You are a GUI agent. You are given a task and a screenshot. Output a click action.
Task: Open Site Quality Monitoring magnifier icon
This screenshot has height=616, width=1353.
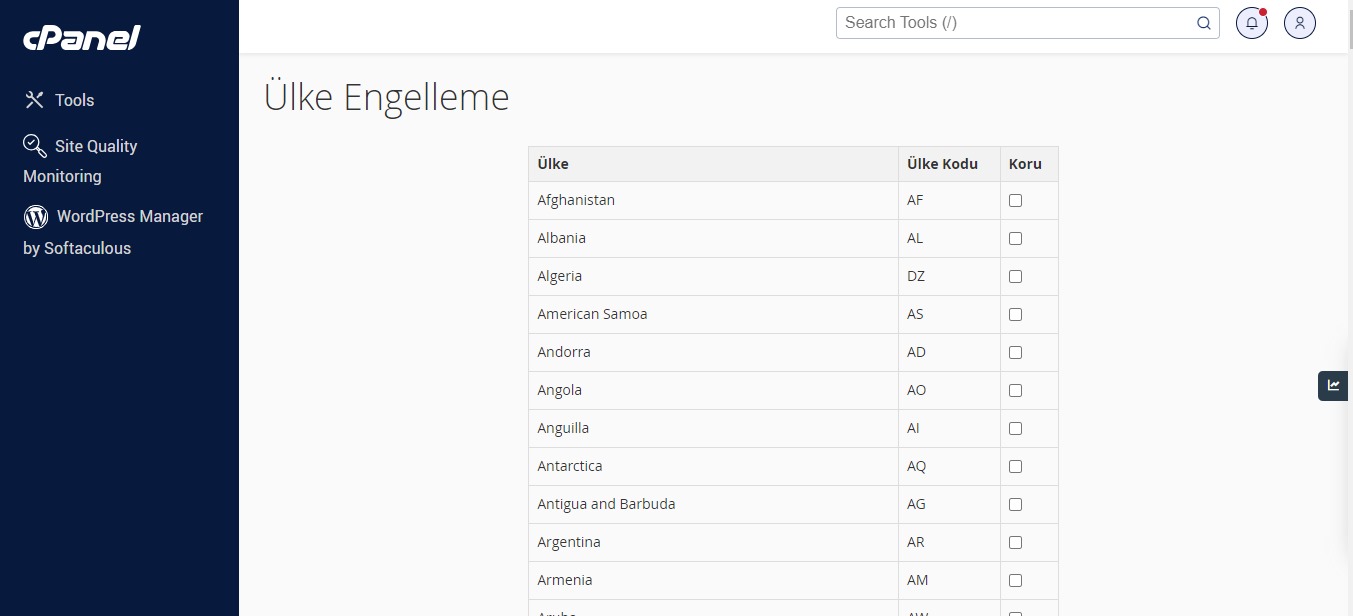(x=35, y=146)
